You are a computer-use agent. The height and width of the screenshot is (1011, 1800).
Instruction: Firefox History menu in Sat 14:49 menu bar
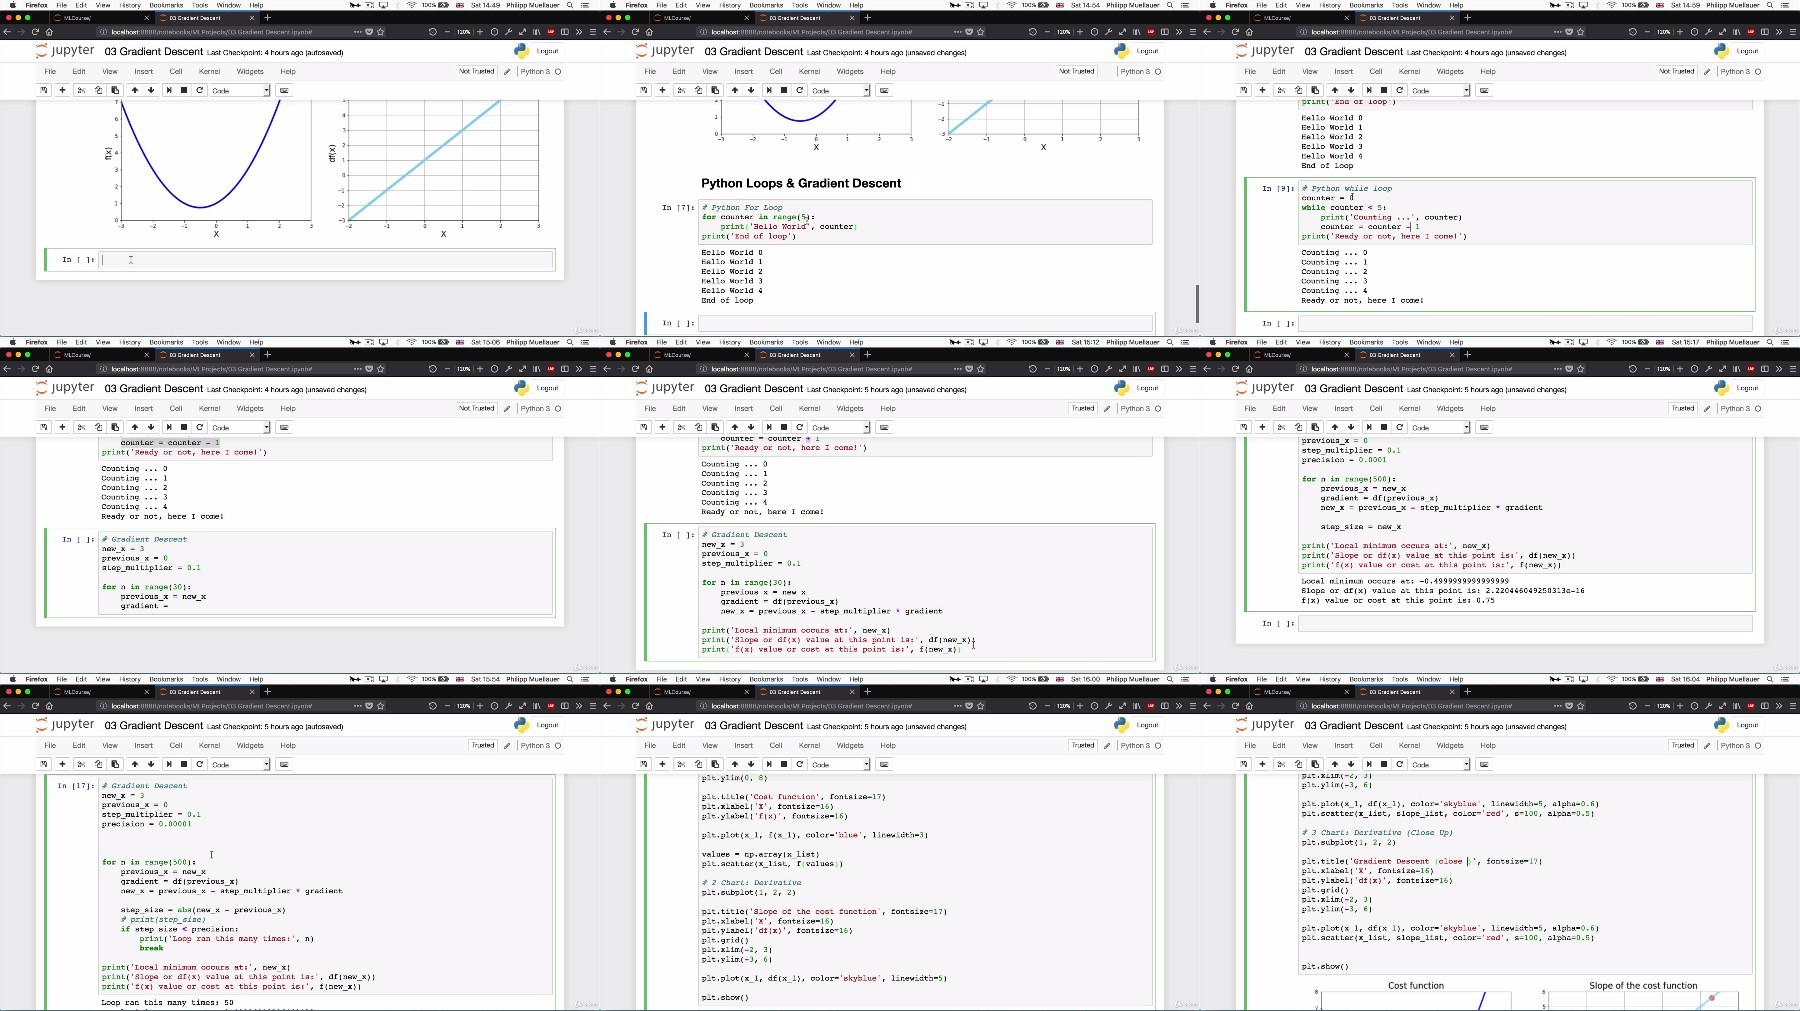(130, 5)
